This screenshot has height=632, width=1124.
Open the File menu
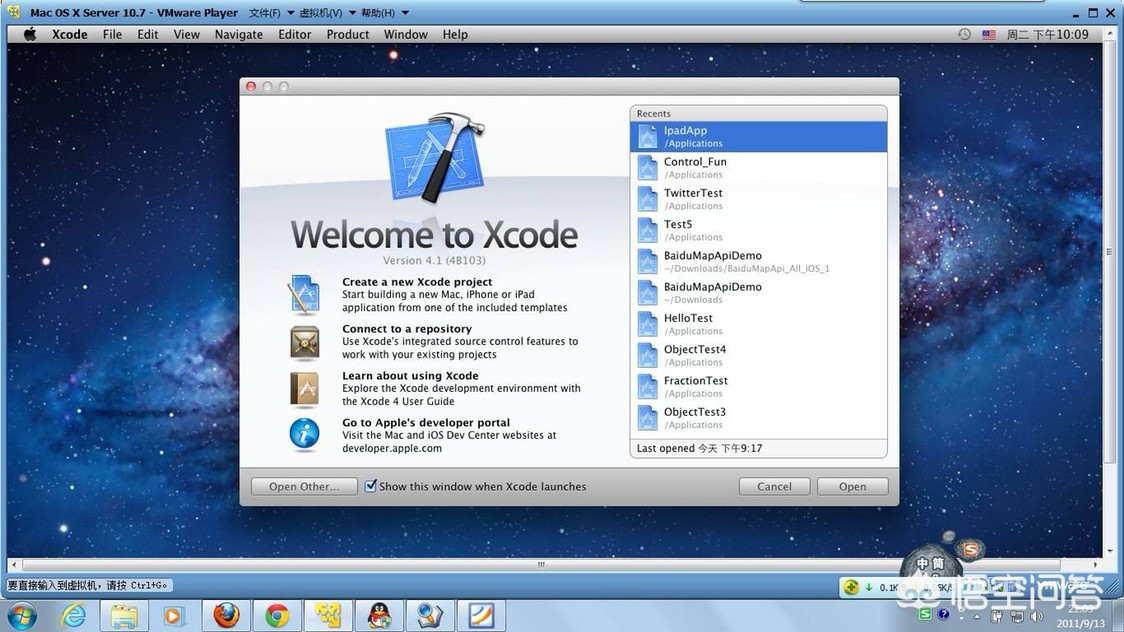(x=112, y=34)
